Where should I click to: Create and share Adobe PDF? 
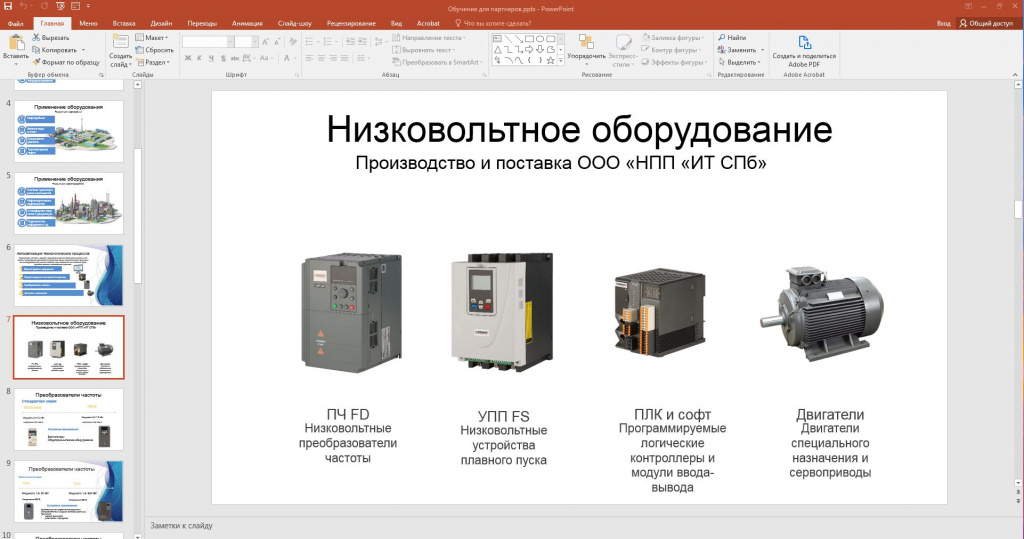pyautogui.click(x=804, y=51)
